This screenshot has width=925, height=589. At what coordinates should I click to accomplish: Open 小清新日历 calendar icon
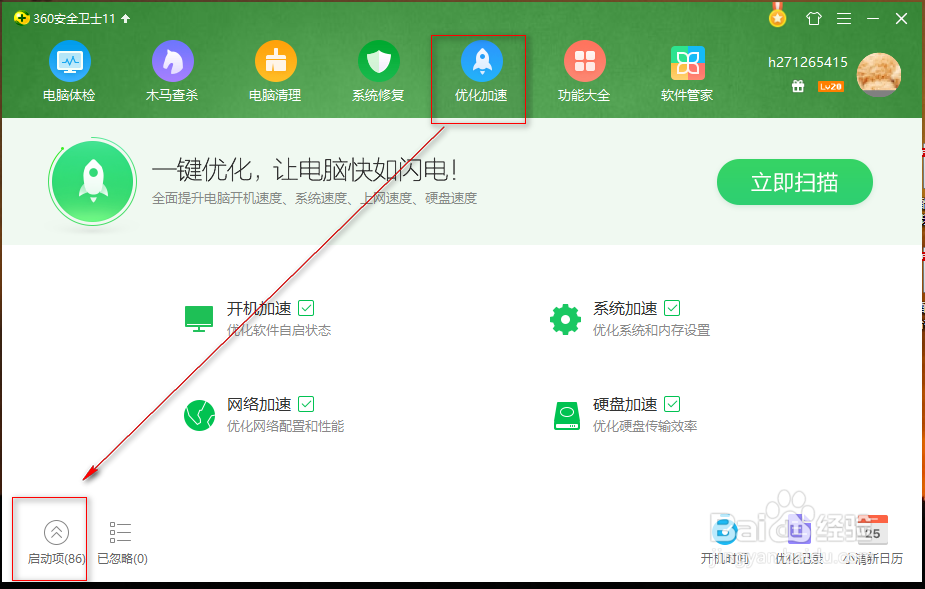coord(872,528)
